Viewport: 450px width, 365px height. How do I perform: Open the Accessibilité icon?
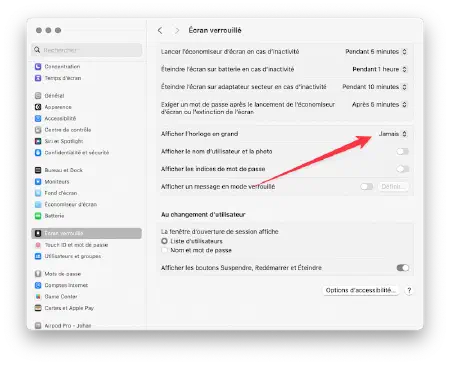[38, 118]
